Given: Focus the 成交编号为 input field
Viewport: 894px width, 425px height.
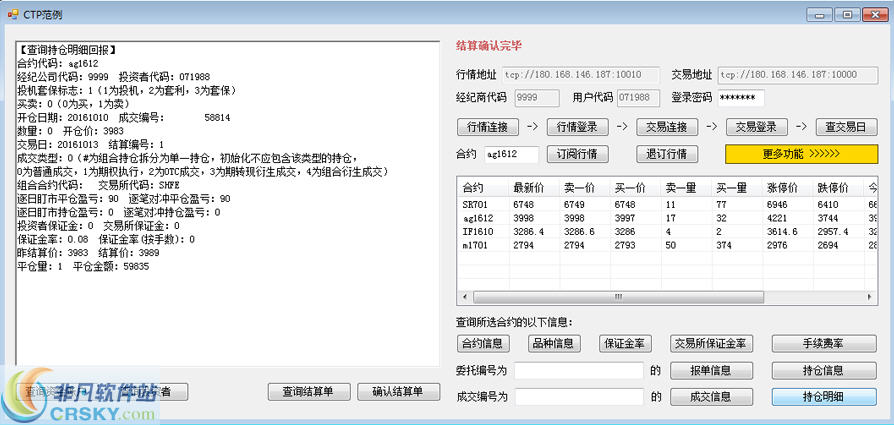Looking at the screenshot, I should (579, 397).
